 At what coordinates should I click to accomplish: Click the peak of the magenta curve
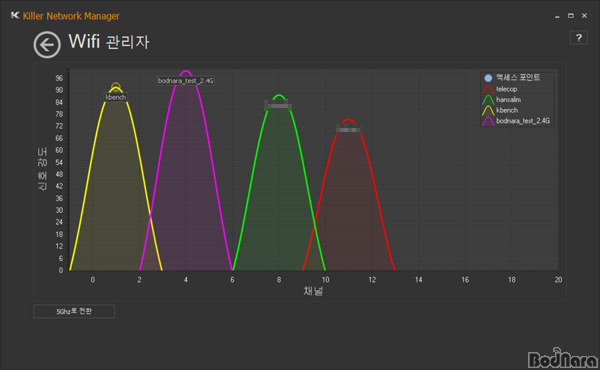tap(186, 72)
